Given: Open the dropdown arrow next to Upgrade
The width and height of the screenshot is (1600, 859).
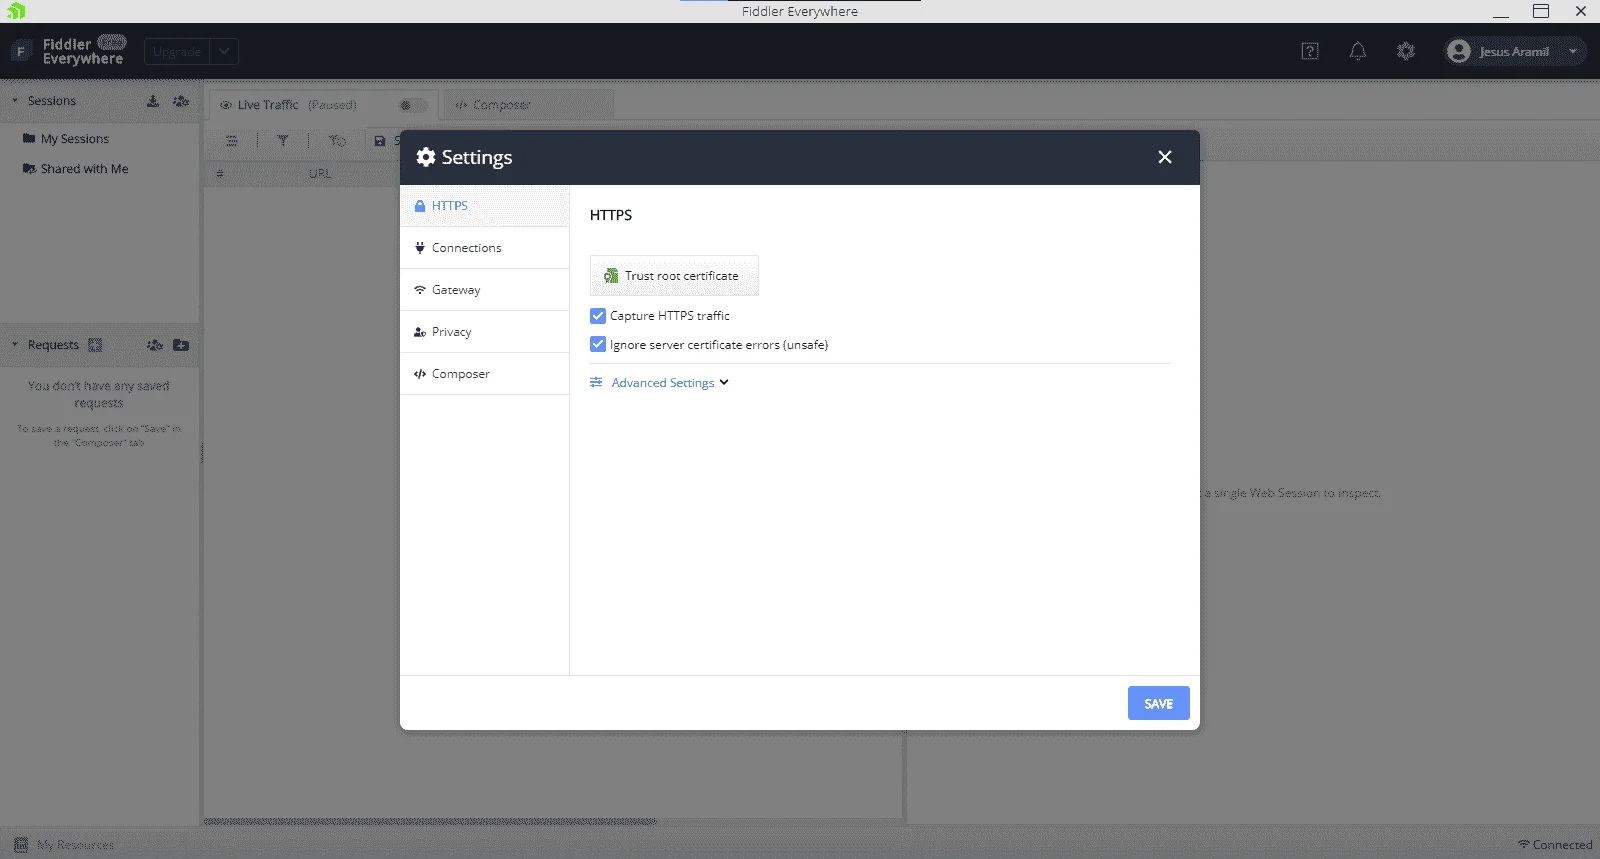Looking at the screenshot, I should [x=224, y=51].
